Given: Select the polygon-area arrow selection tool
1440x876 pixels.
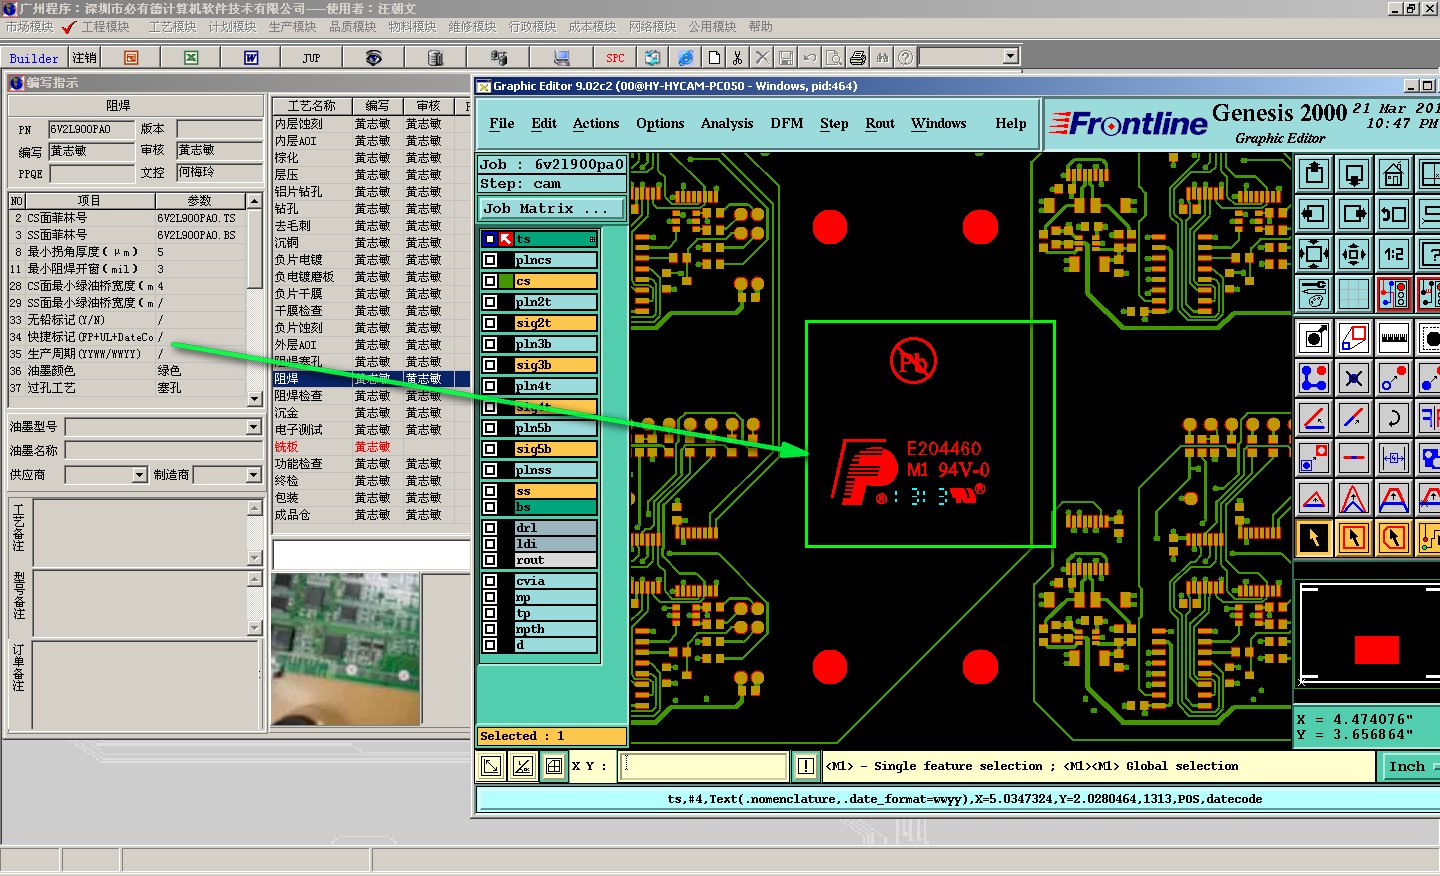Looking at the screenshot, I should click(1394, 538).
